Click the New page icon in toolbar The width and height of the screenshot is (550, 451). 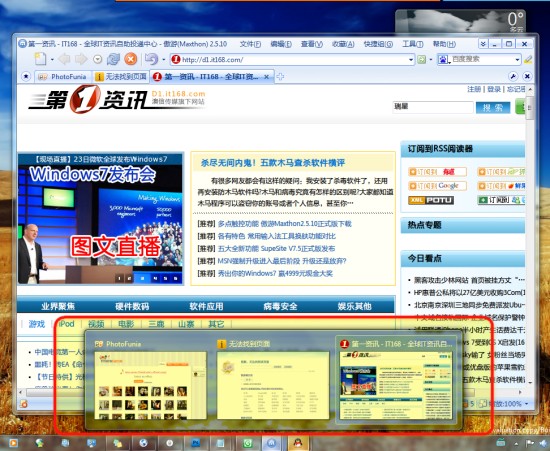point(40,59)
